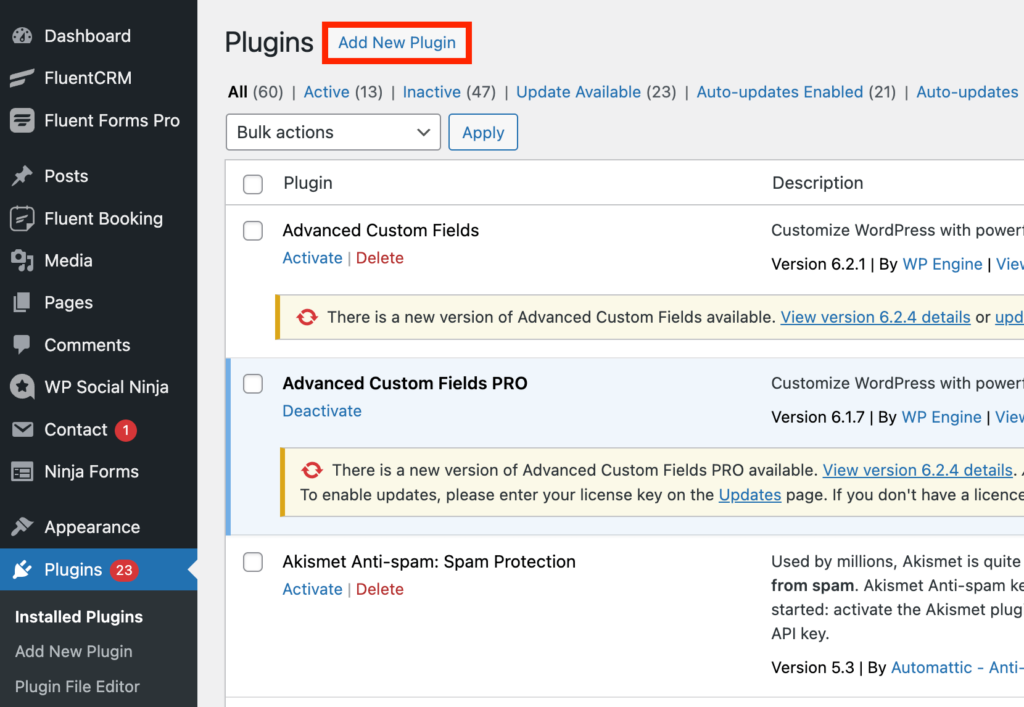The width and height of the screenshot is (1024, 707).
Task: Check the select-all checkbox in the header
Action: coord(253,184)
